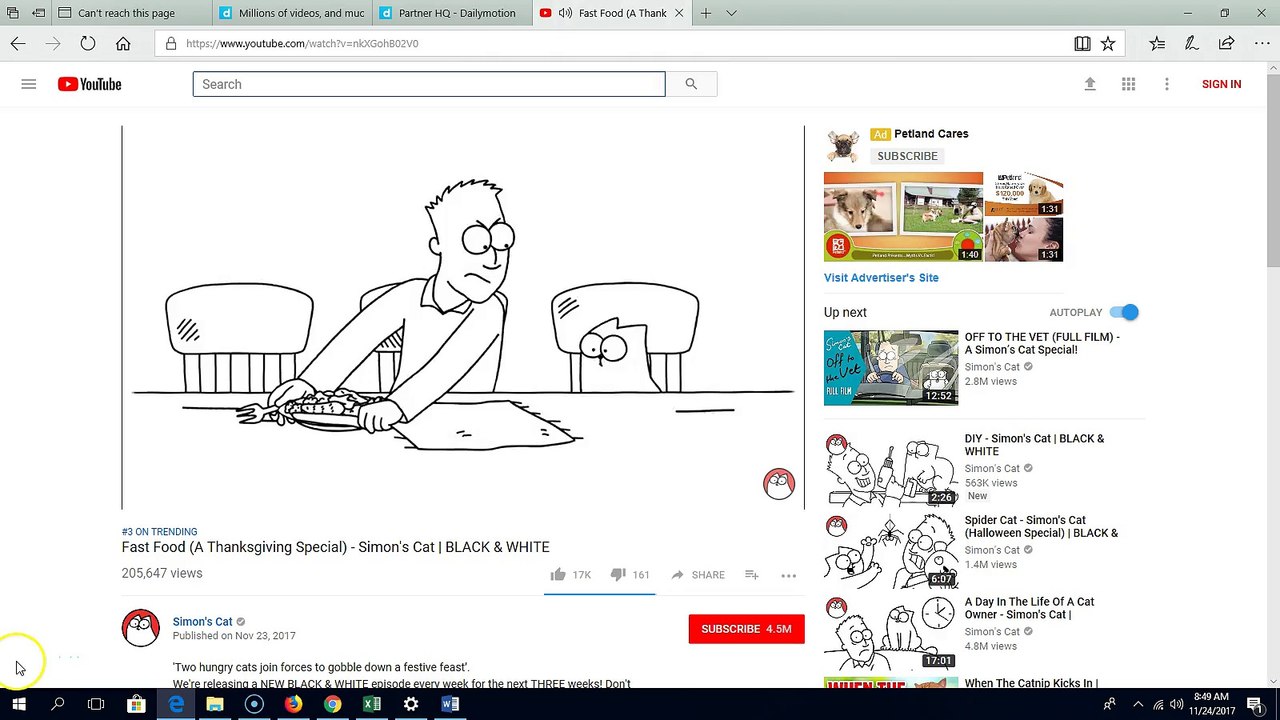Viewport: 1280px width, 720px height.
Task: Open the Windows Start menu
Action: [x=18, y=704]
